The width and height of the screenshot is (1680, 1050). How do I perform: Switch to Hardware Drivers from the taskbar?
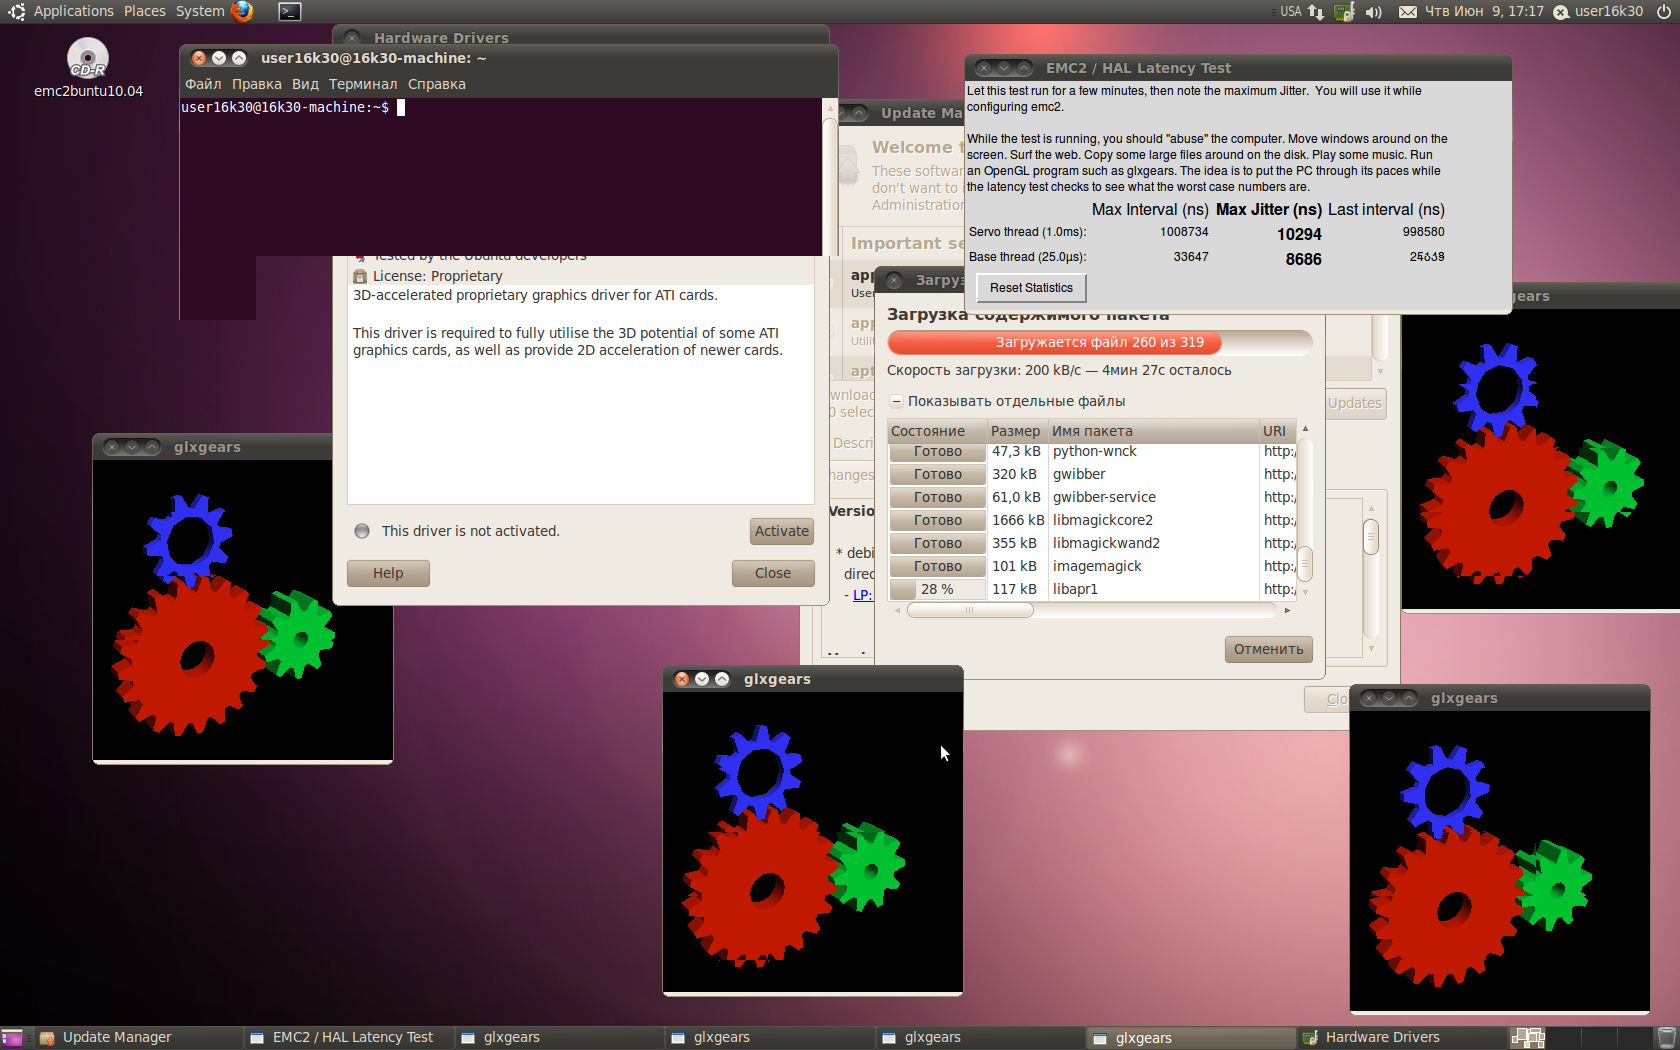point(1403,1038)
